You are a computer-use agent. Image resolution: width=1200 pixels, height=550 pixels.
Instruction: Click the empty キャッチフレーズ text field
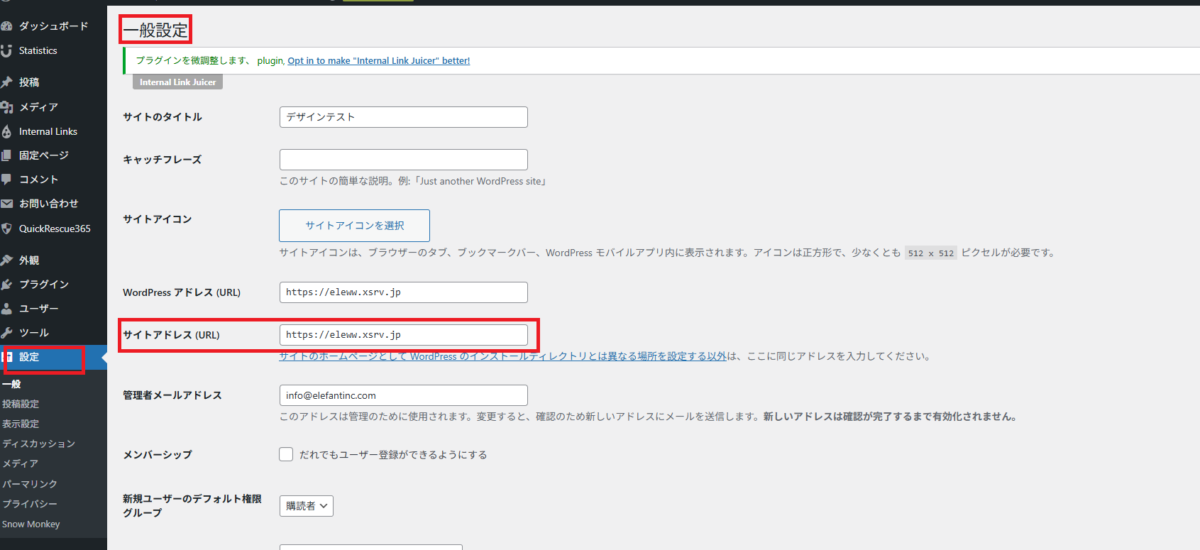point(403,159)
